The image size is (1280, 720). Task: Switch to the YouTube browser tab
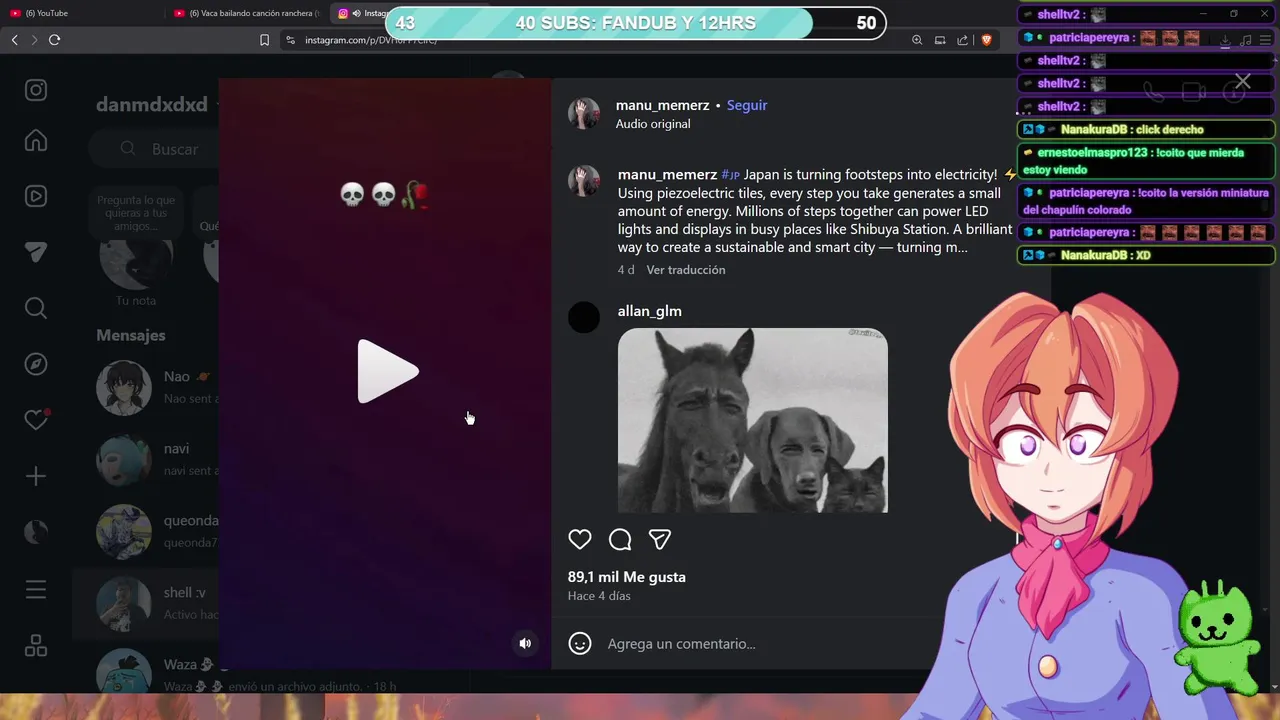[80, 13]
